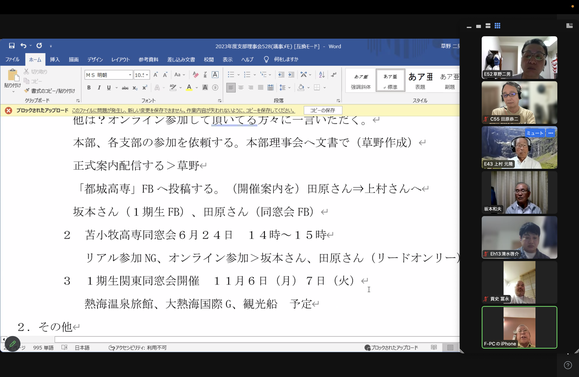Viewport: 579px width, 377px height.
Task: Click the Save icon in Word's title bar
Action: pyautogui.click(x=11, y=45)
